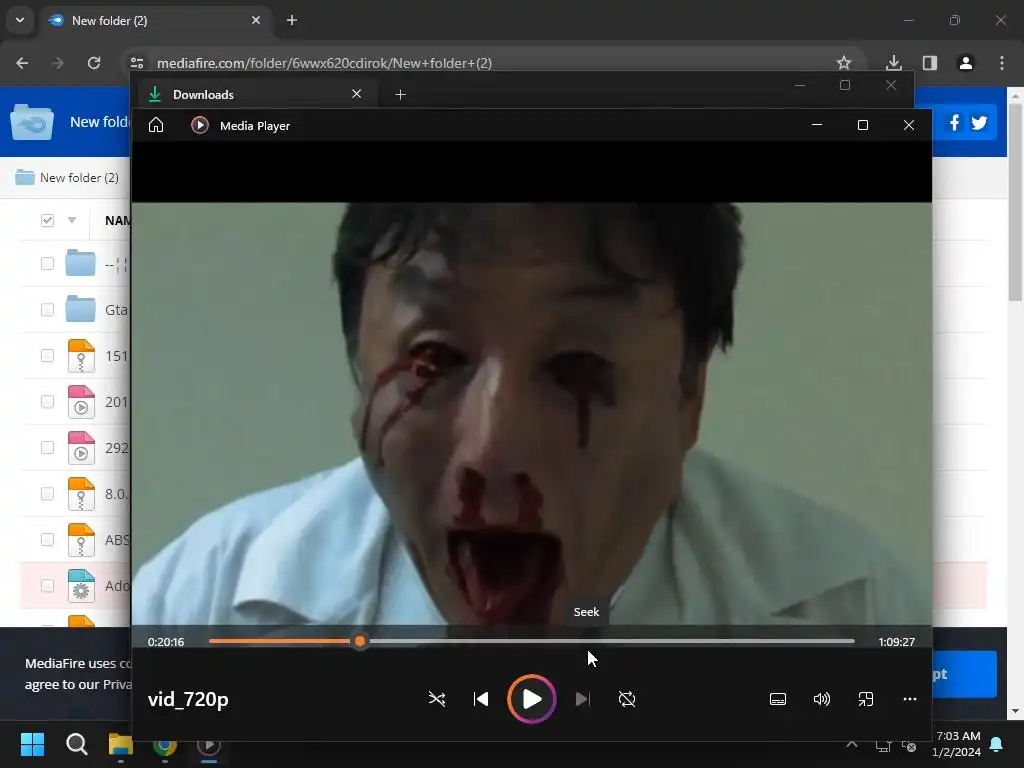
Task: Close the Downloads tab
Action: 357,93
